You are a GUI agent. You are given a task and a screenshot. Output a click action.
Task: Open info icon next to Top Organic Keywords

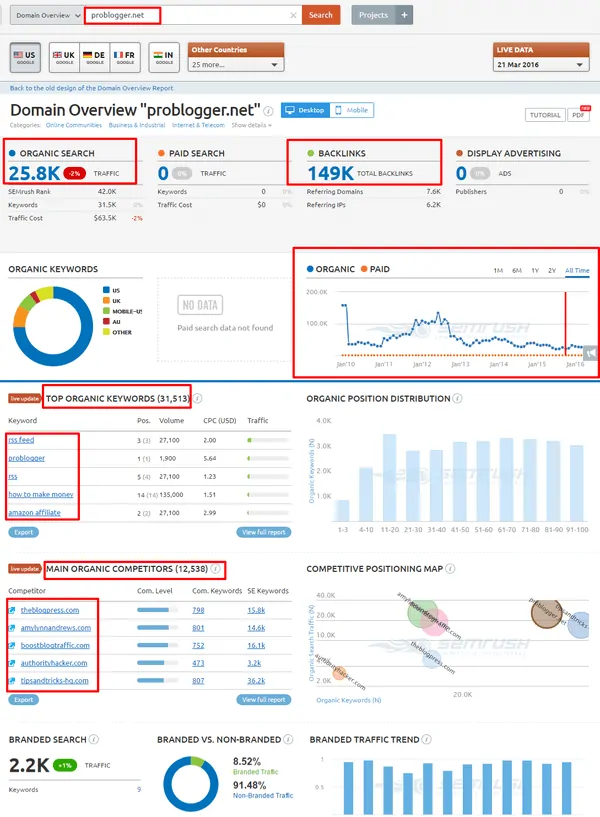pos(198,399)
